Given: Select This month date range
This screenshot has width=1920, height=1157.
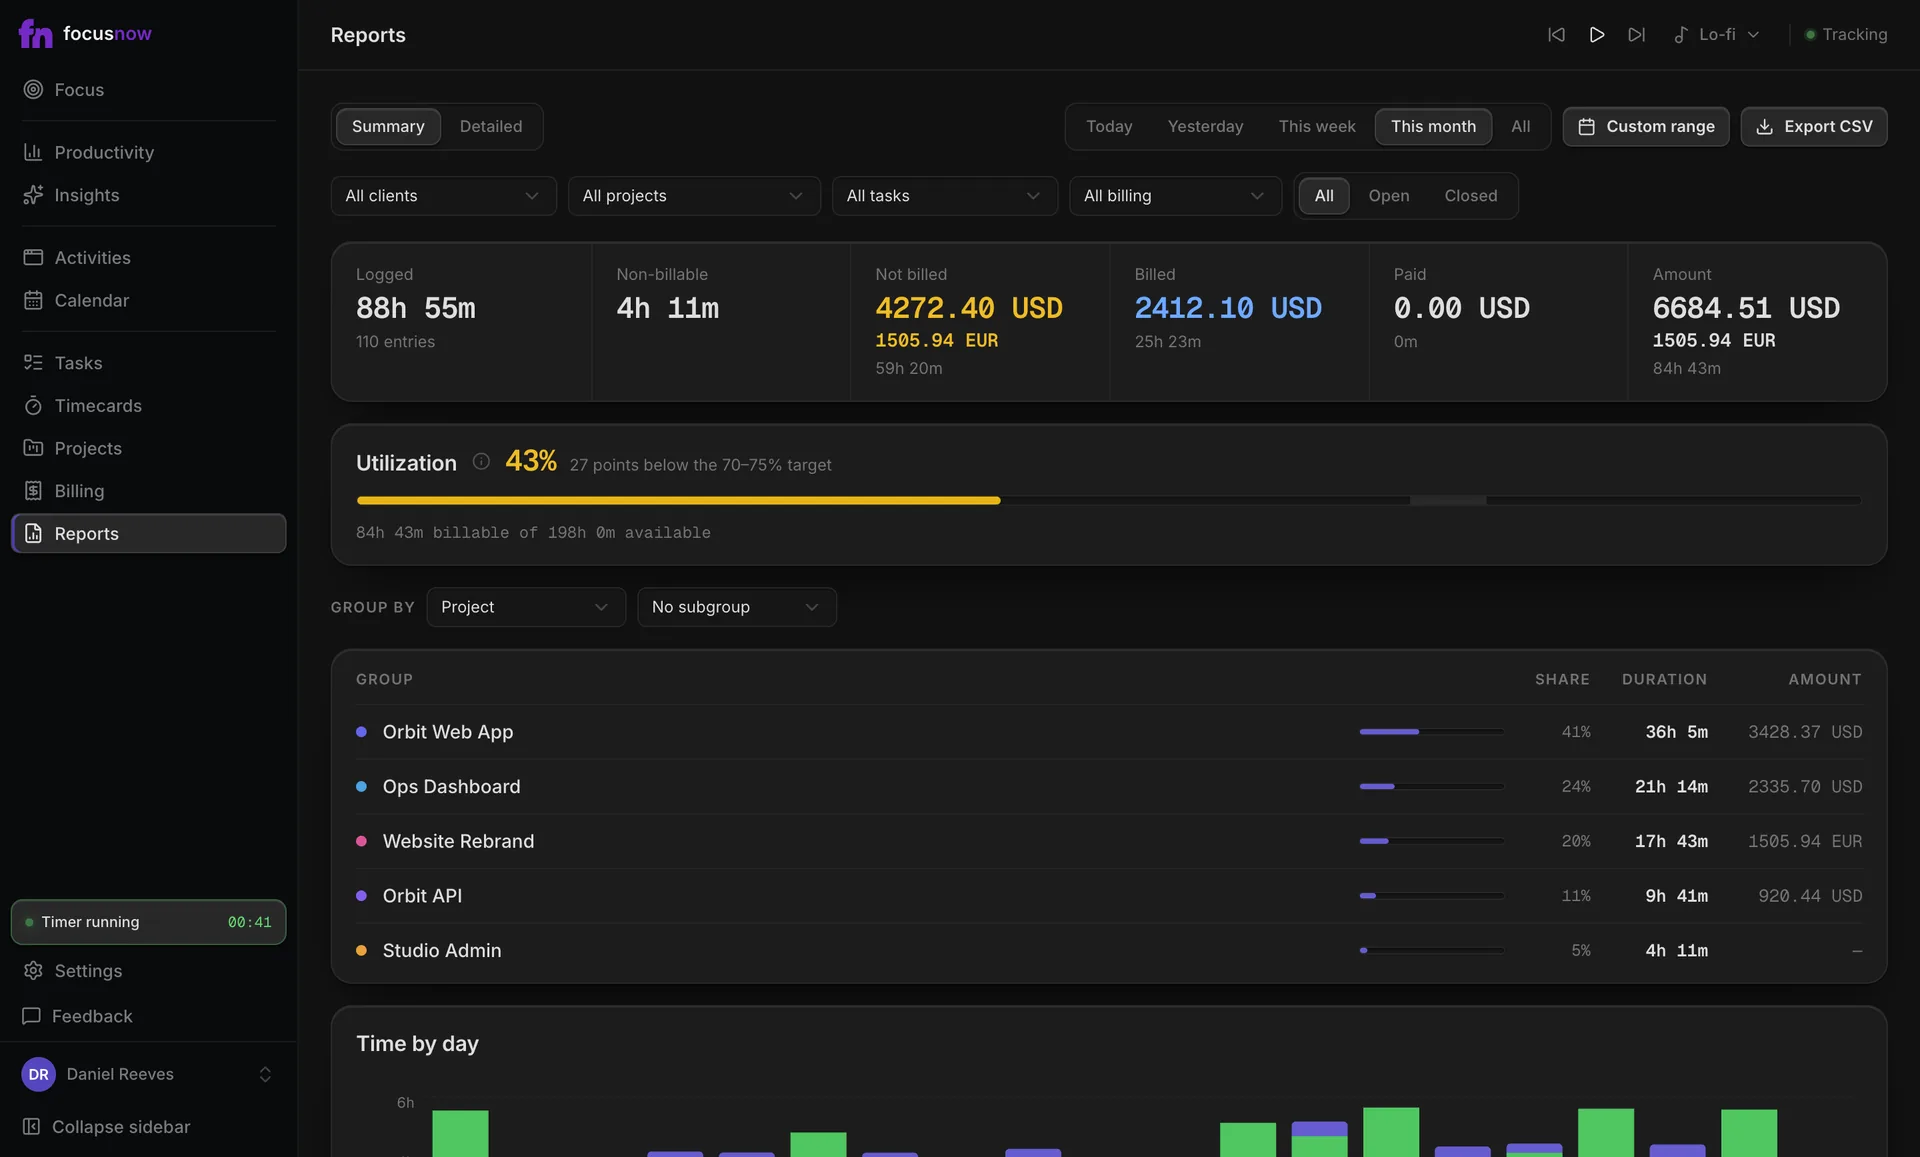Looking at the screenshot, I should pos(1433,126).
